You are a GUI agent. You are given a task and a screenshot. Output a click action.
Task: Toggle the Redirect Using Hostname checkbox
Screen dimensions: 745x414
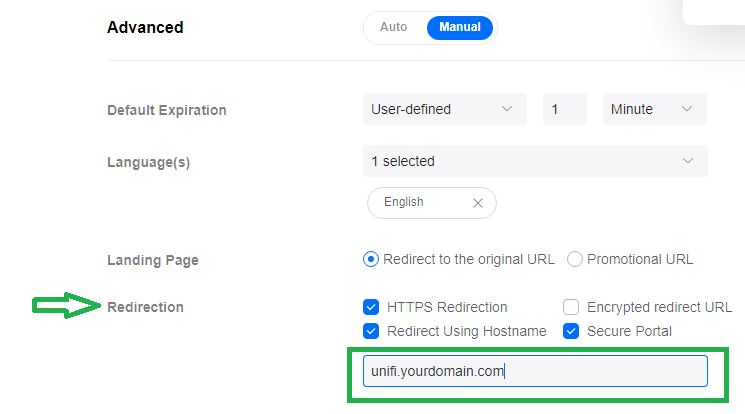pyautogui.click(x=371, y=331)
